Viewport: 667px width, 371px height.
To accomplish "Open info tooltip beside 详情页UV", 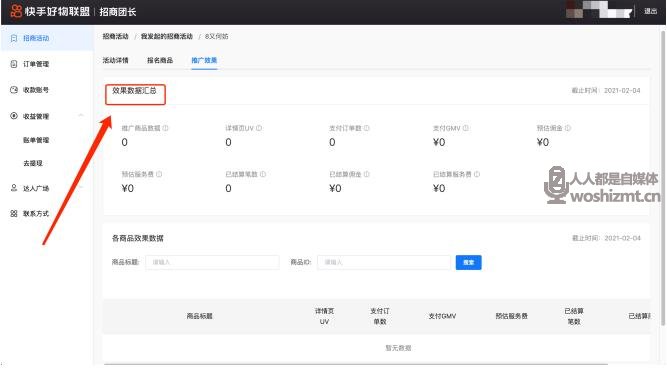I will tap(259, 128).
